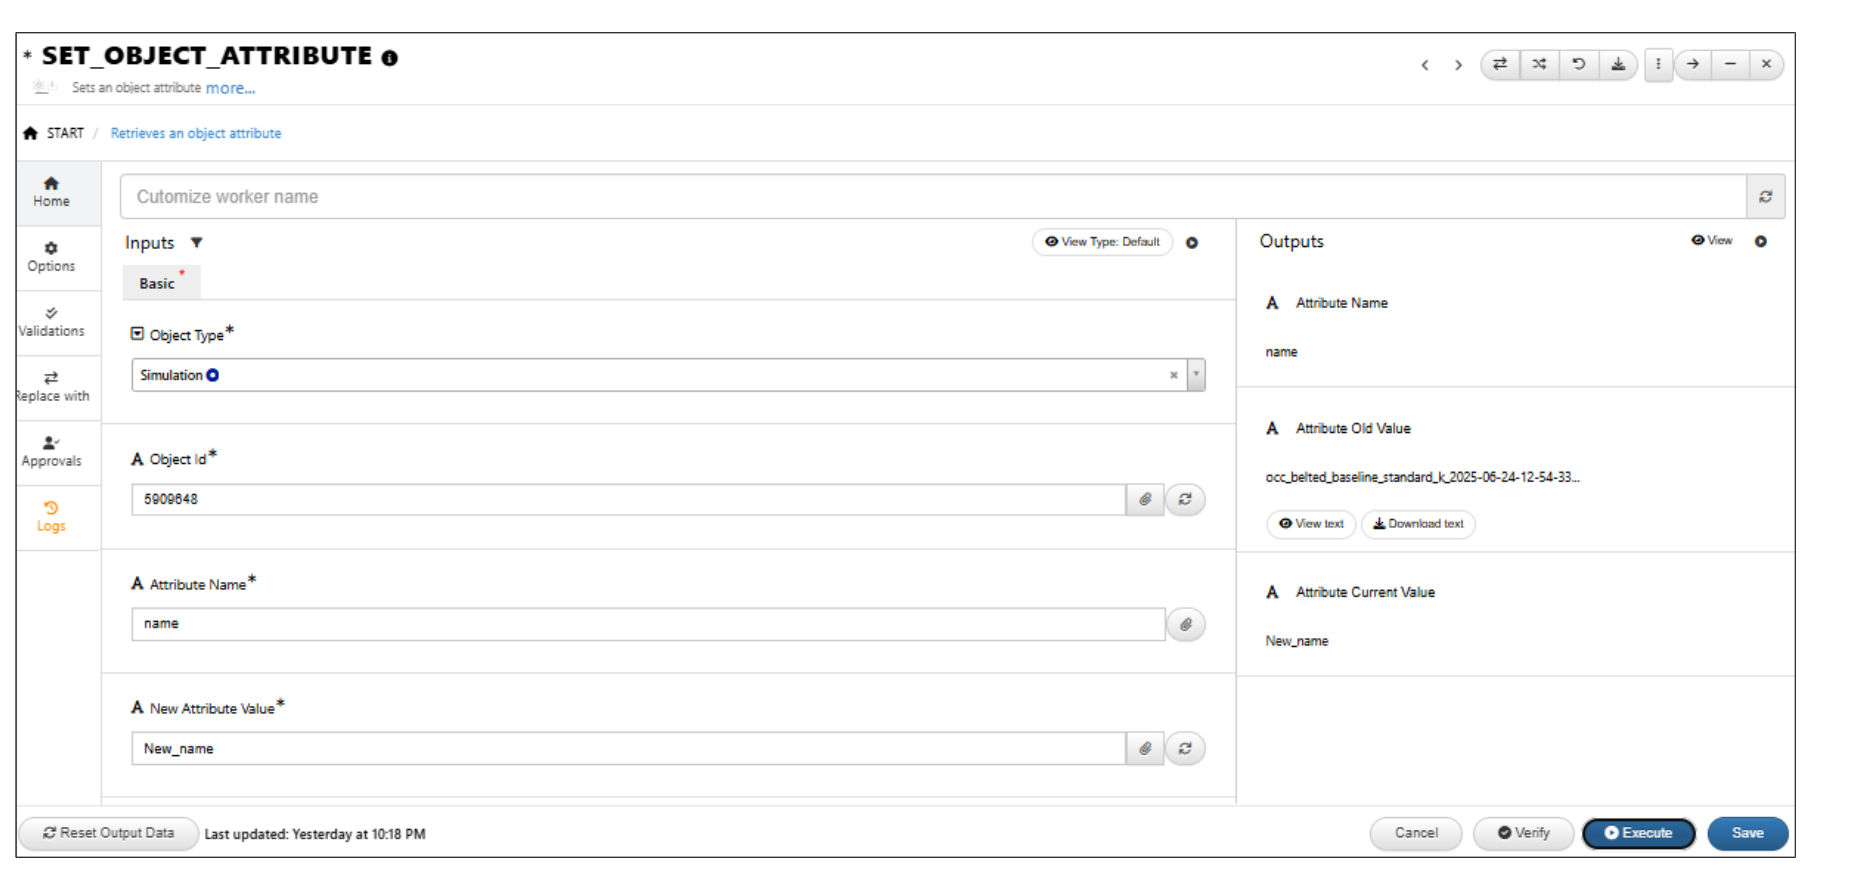
Task: Open the three-dot more options menu
Action: pyautogui.click(x=1658, y=64)
